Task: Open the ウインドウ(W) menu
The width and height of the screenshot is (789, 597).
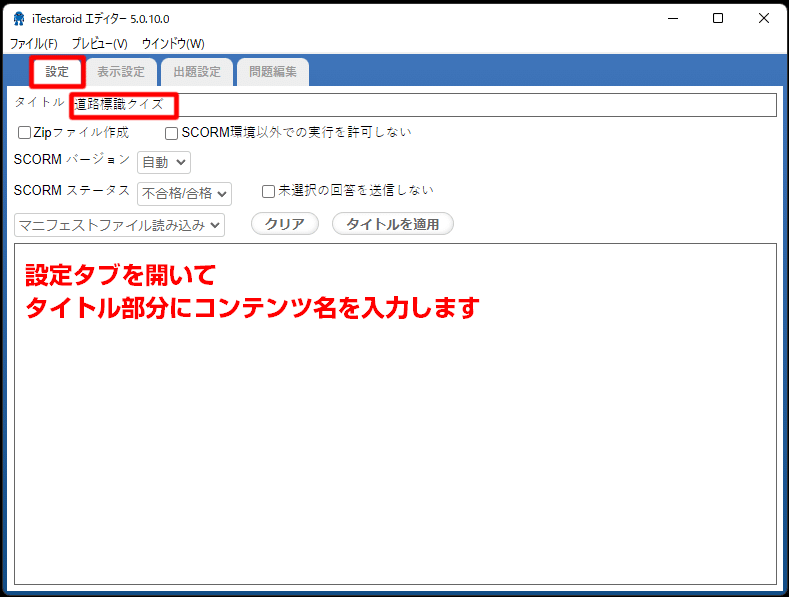Action: click(x=173, y=44)
